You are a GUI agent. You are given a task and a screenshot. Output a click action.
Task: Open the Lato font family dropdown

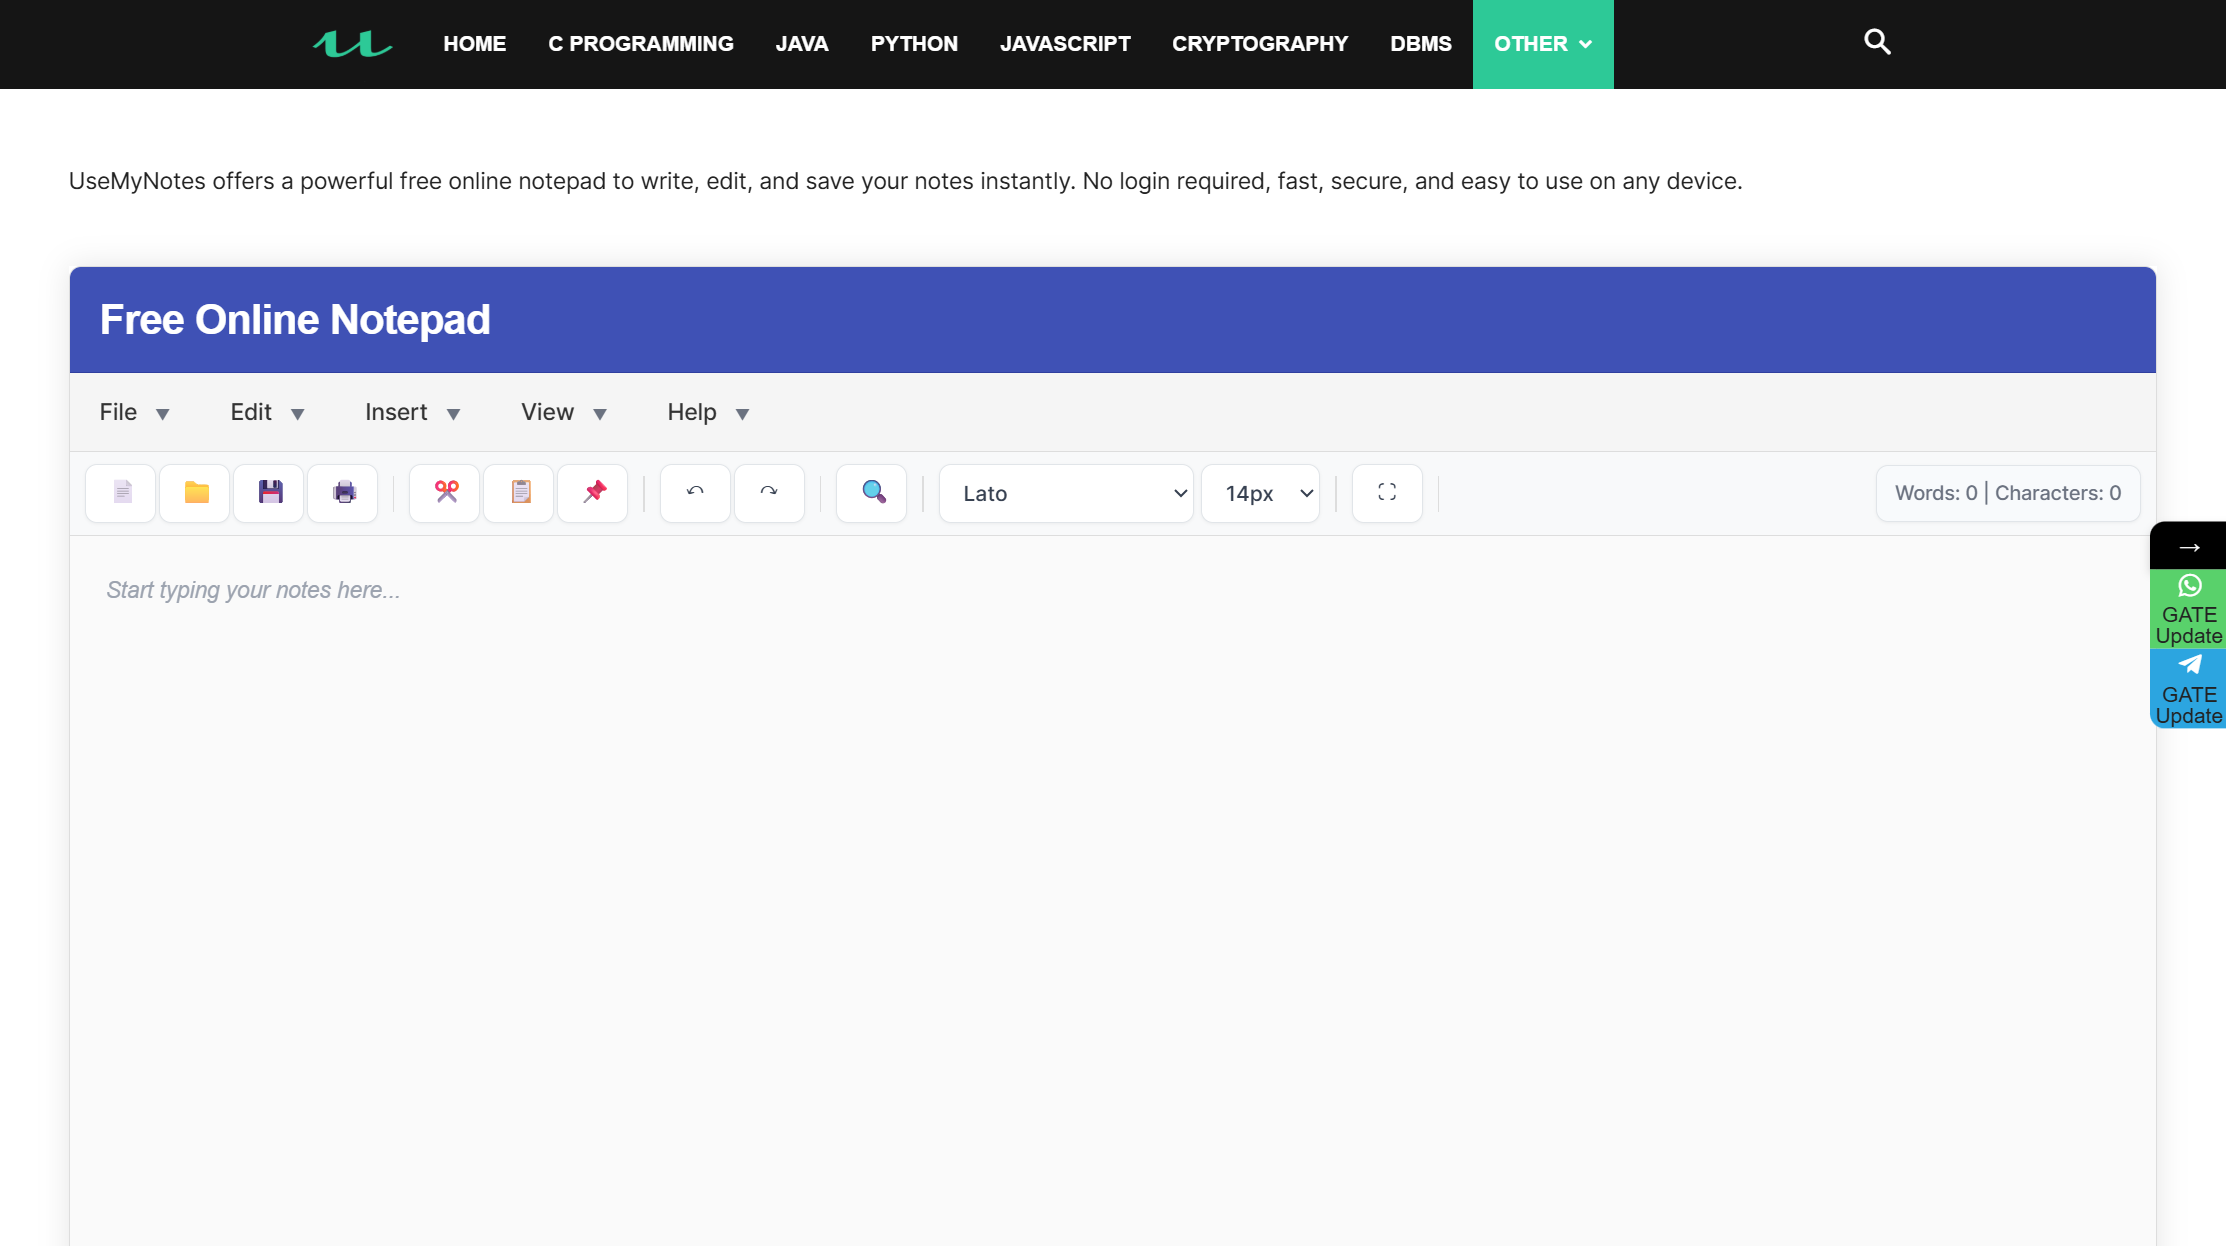[x=1066, y=493]
